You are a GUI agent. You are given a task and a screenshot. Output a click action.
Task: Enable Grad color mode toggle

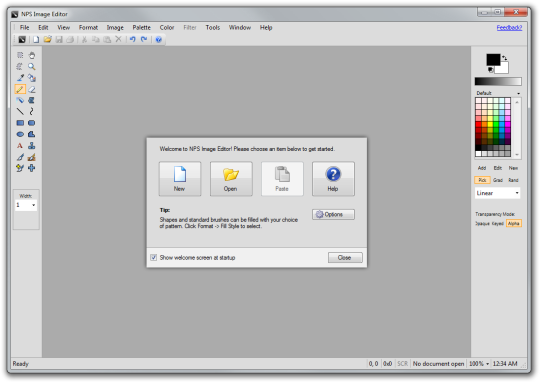coord(498,180)
